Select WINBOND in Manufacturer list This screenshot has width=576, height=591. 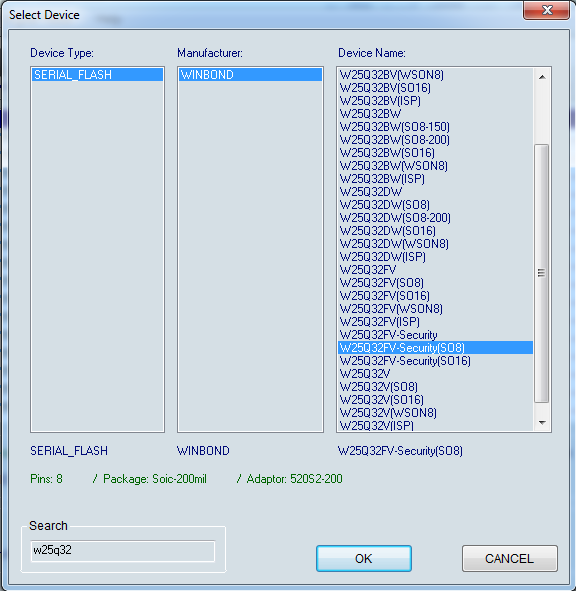[250, 75]
